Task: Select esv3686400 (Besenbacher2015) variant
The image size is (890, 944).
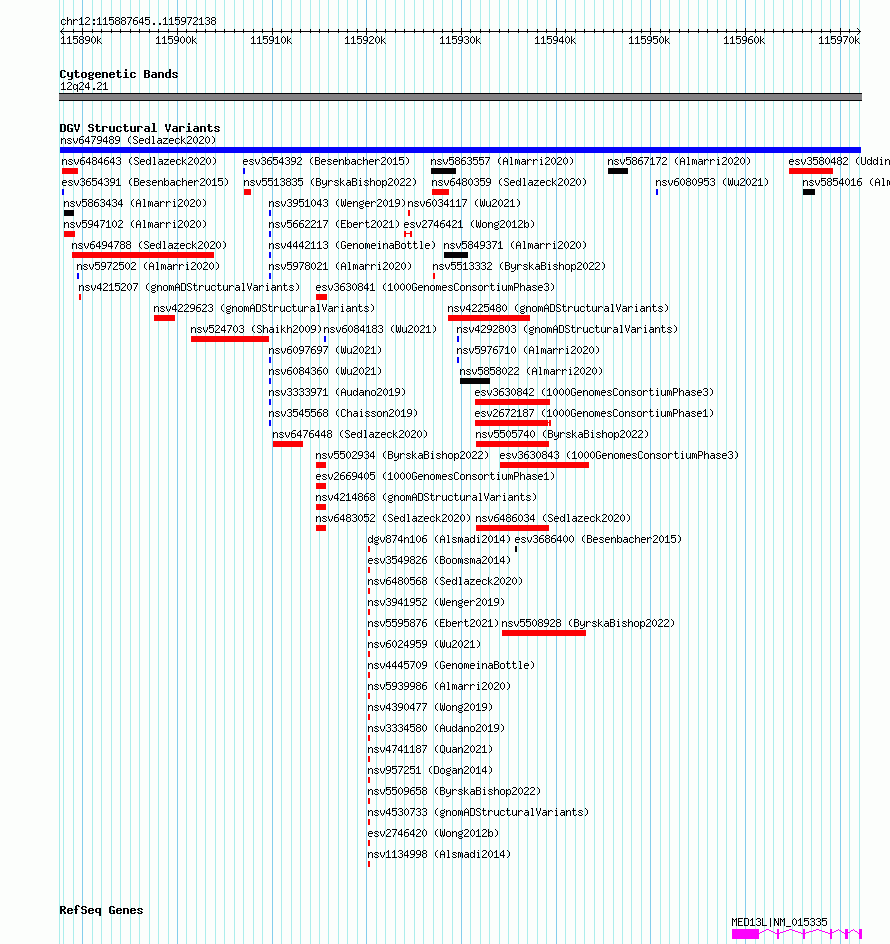Action: [x=598, y=541]
